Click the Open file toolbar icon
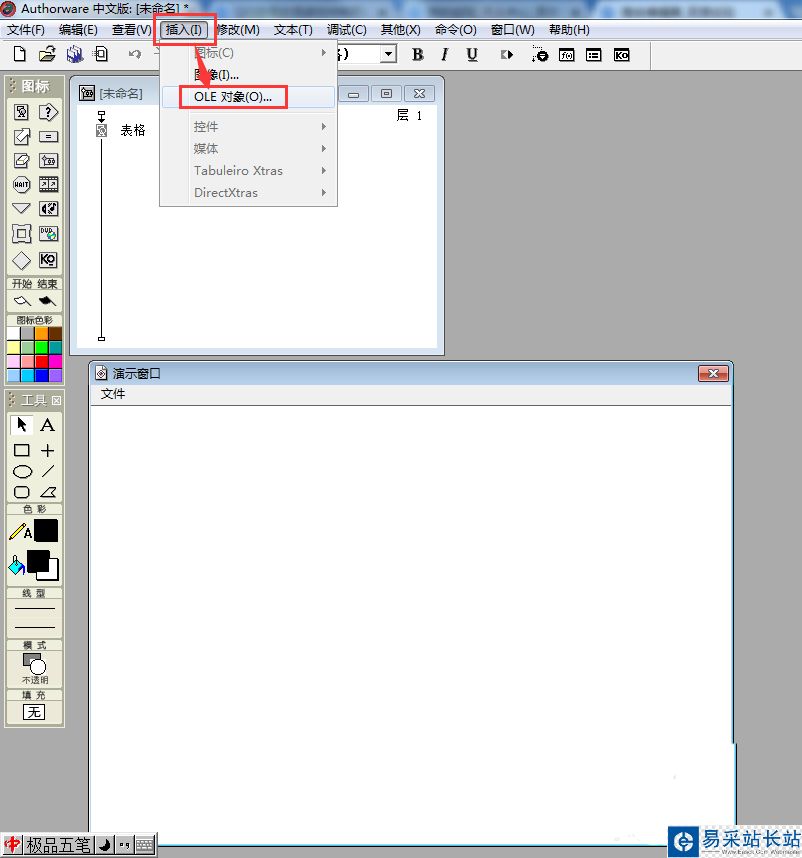This screenshot has width=802, height=858. (x=47, y=54)
